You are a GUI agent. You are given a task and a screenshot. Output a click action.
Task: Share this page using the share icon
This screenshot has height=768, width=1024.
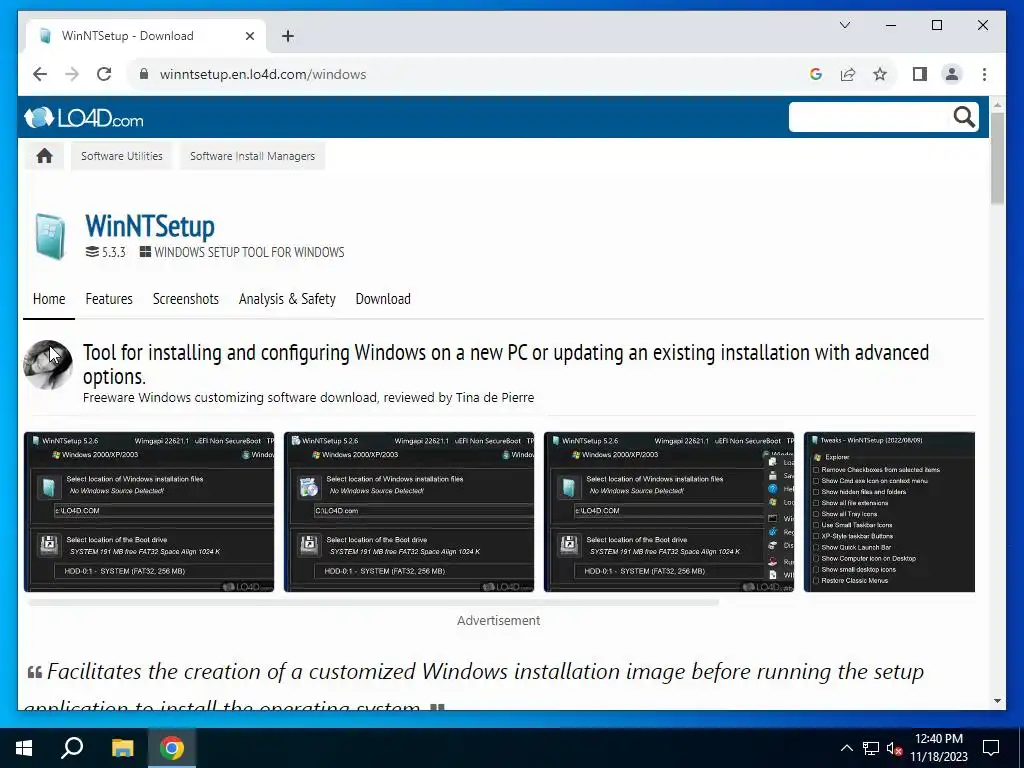[x=848, y=74]
